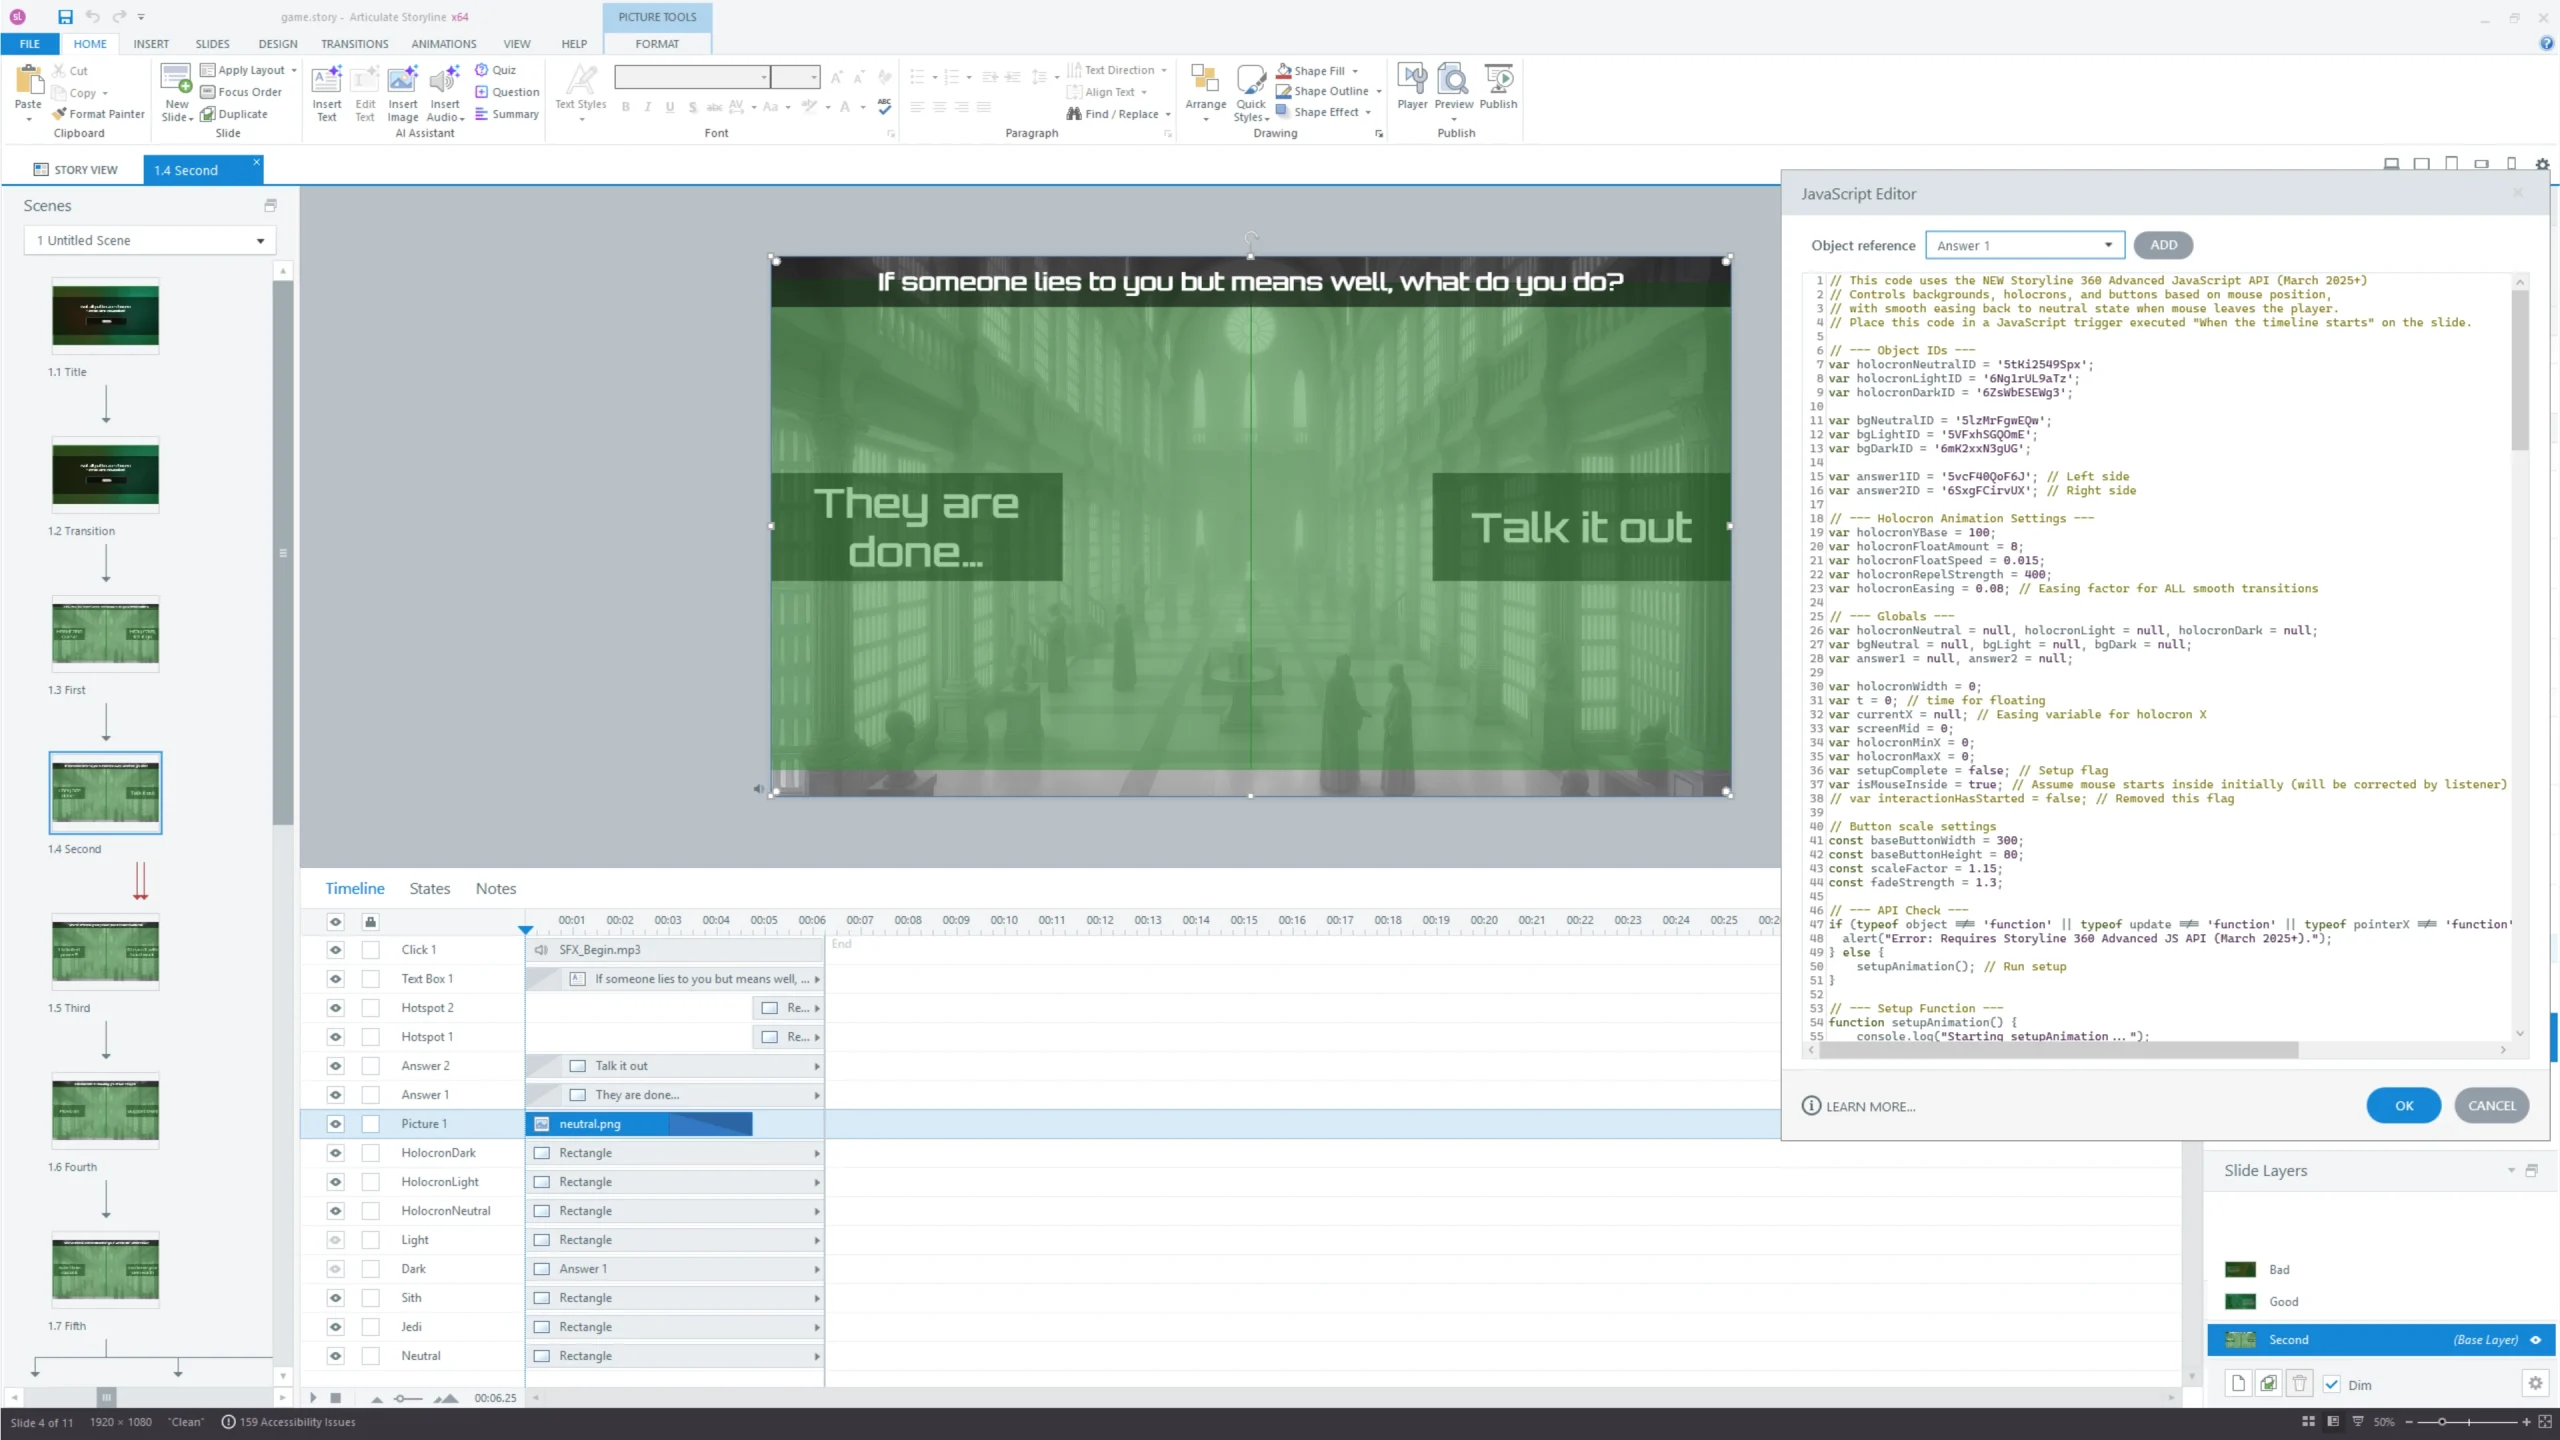2560x1440 pixels.
Task: Switch to the States tab
Action: (429, 888)
